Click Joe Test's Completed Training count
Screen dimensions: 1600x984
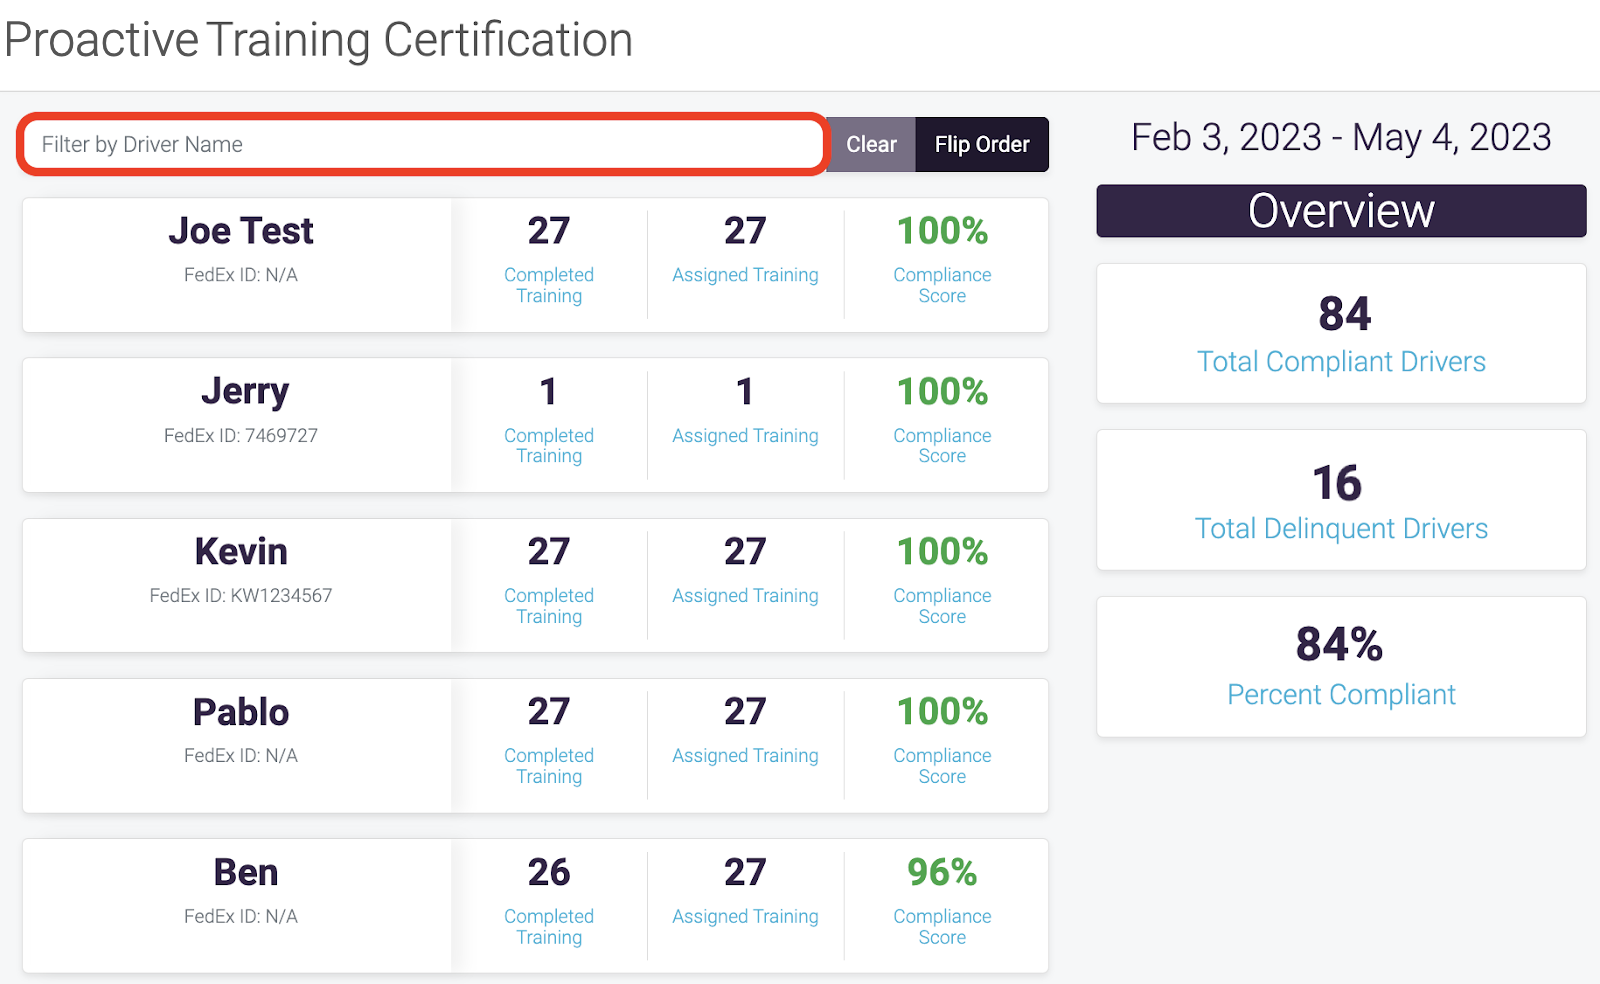coord(549,231)
